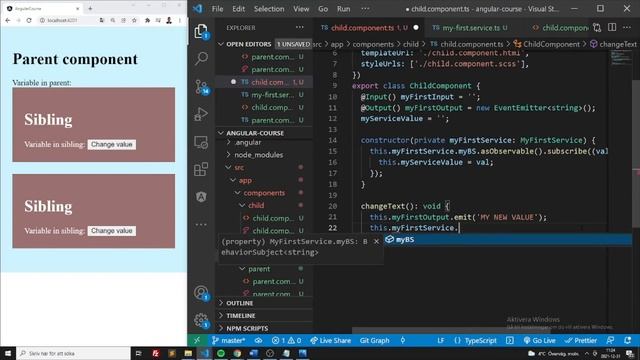Show additional activity bar views
The height and width of the screenshot is (360, 640).
[201, 224]
